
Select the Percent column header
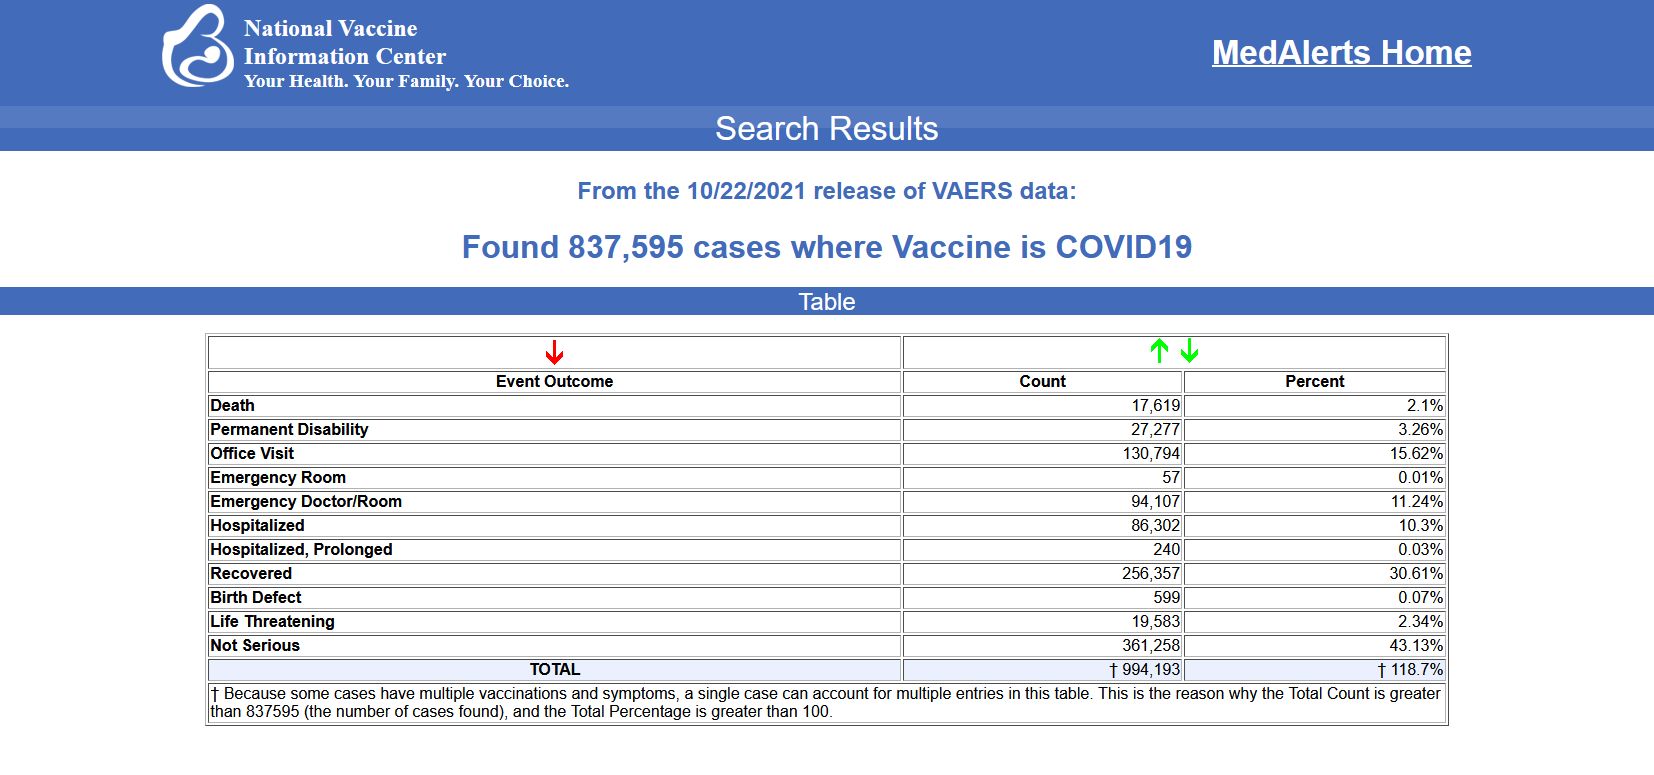coord(1314,381)
